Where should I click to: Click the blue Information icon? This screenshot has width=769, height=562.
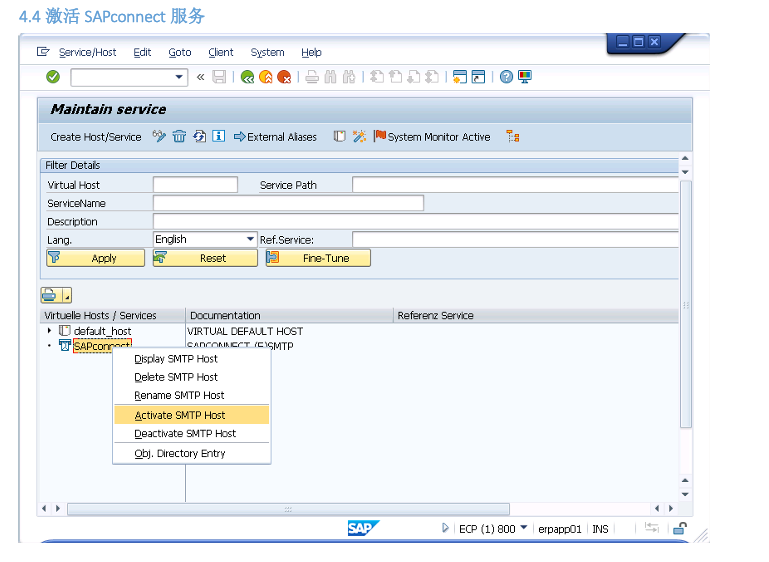point(219,136)
